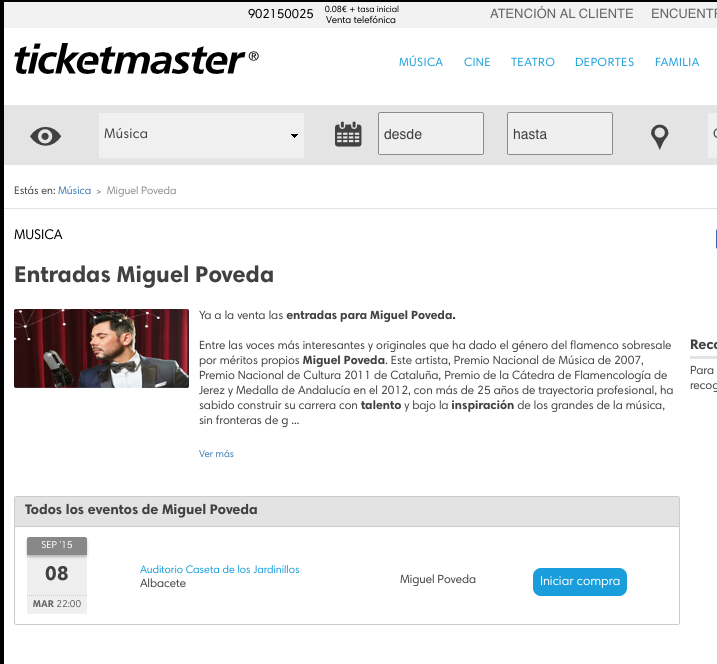Viewport: 717px width, 664px height.
Task: Expand description with 'Ver más'
Action: (216, 454)
